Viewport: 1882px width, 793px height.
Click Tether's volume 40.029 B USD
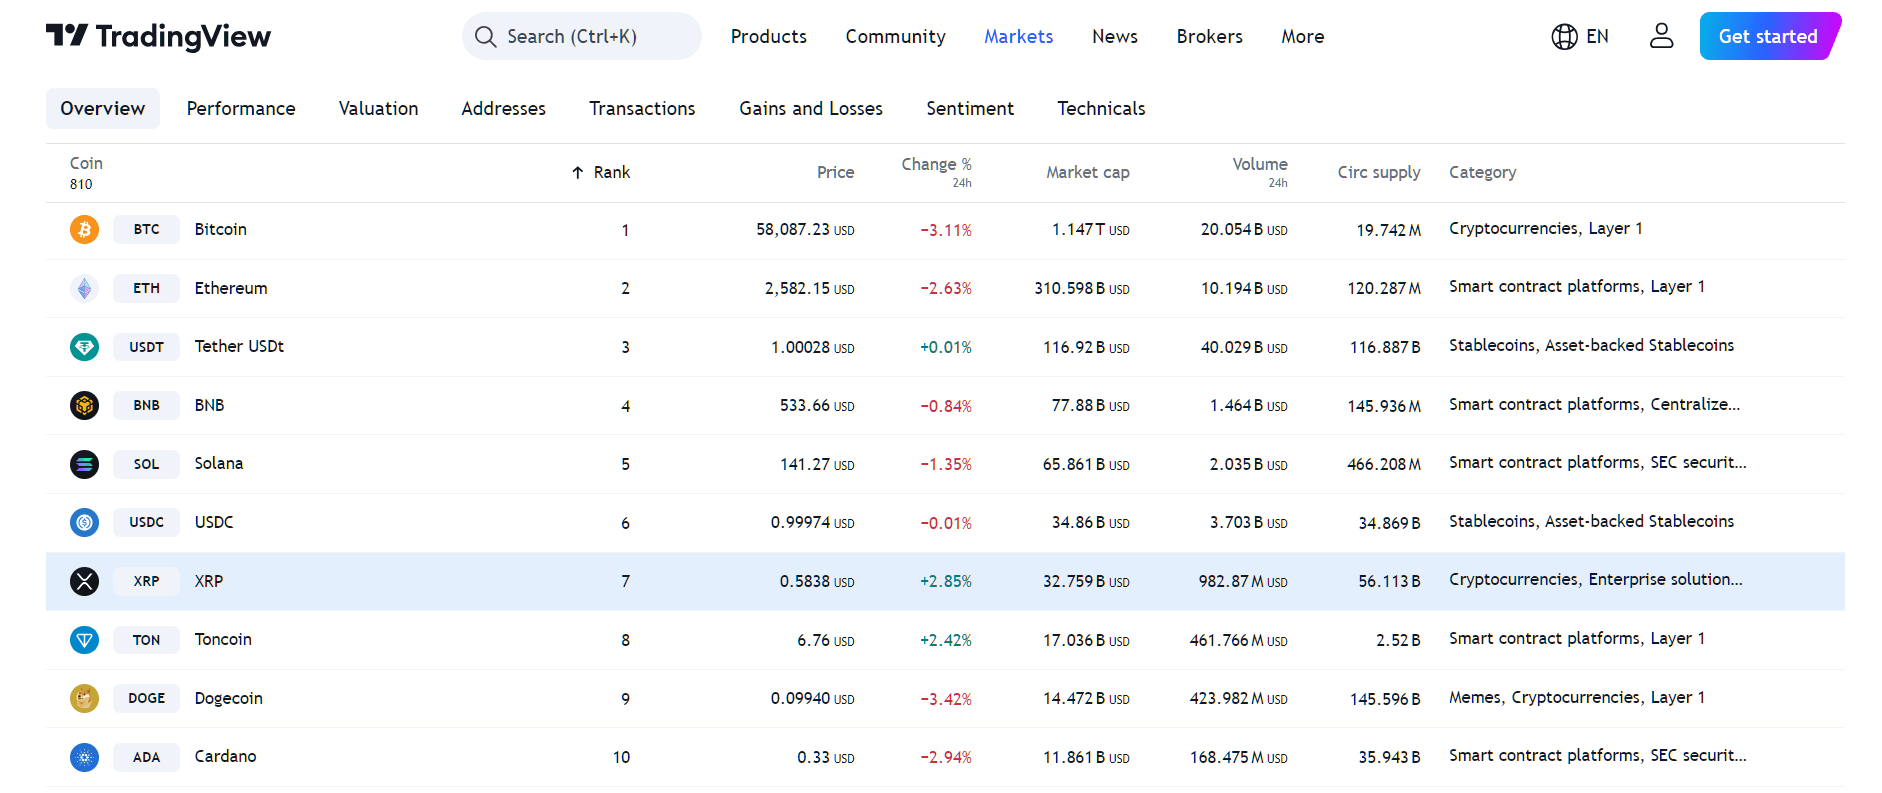click(1244, 347)
